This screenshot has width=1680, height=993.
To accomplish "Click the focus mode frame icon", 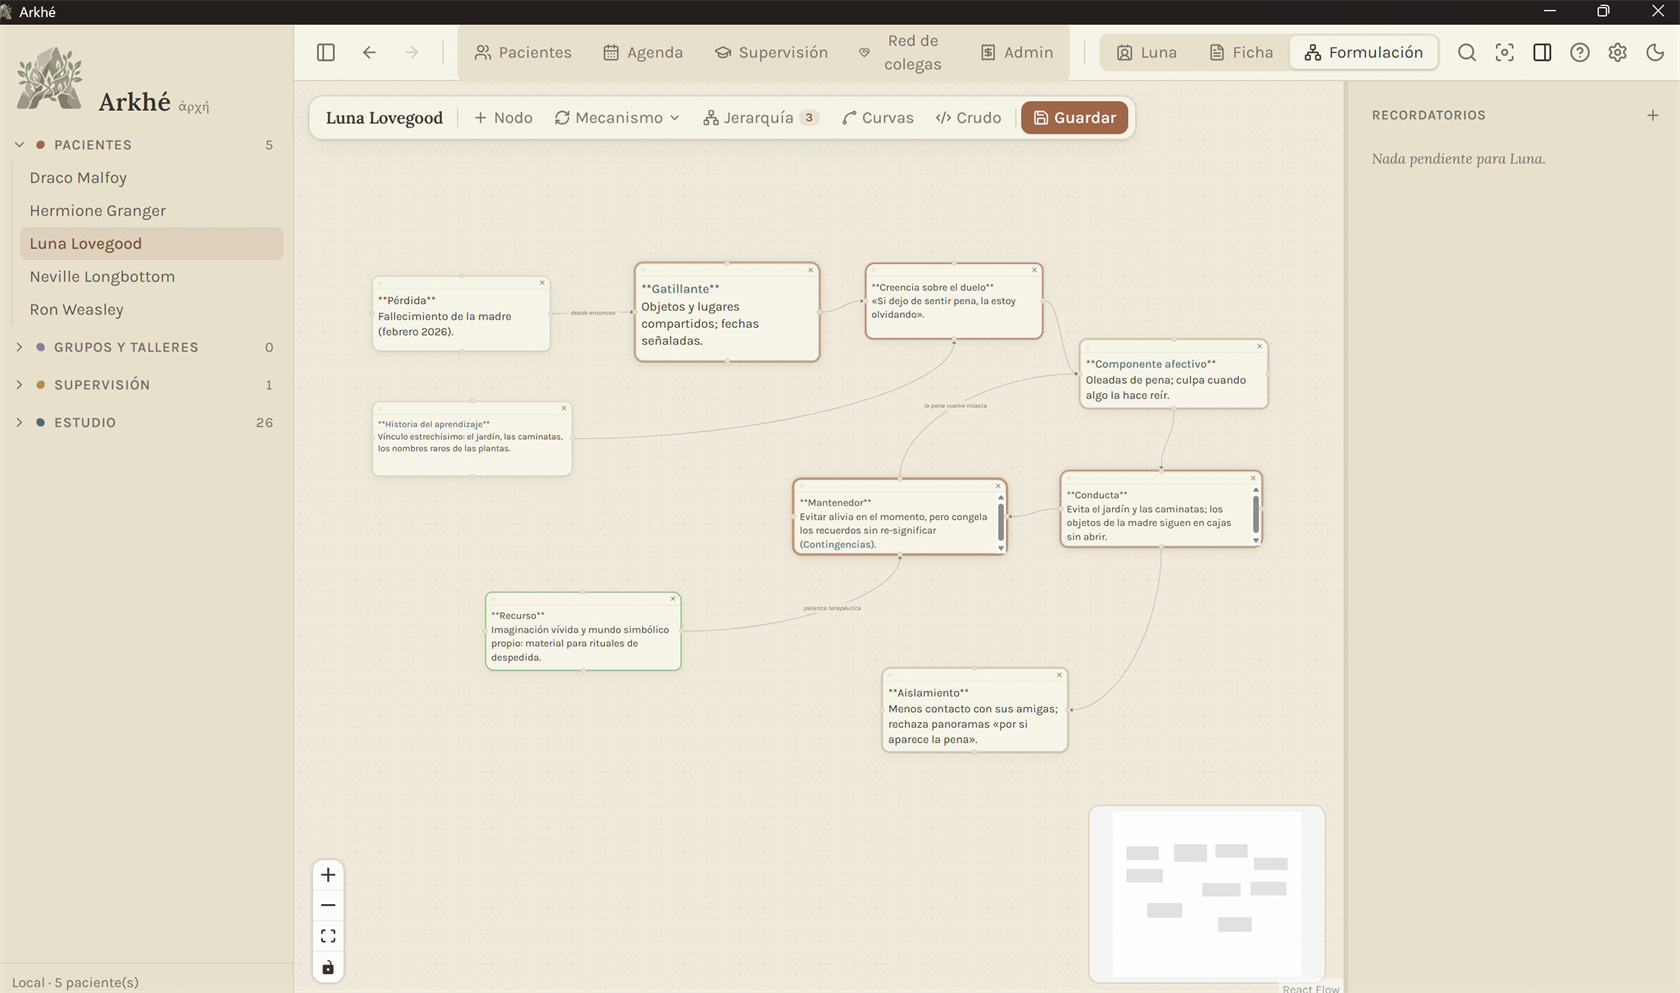I will 1504,52.
